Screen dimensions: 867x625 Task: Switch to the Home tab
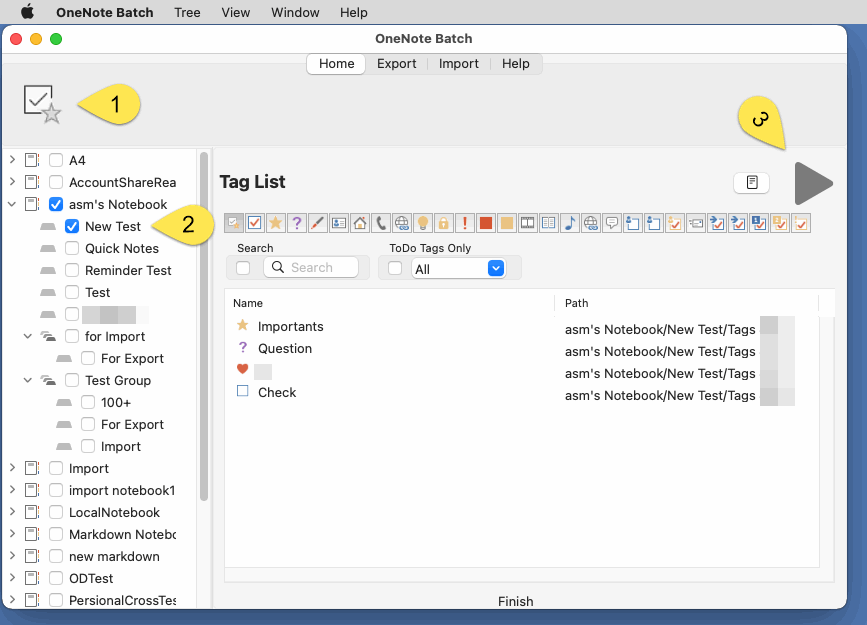336,64
